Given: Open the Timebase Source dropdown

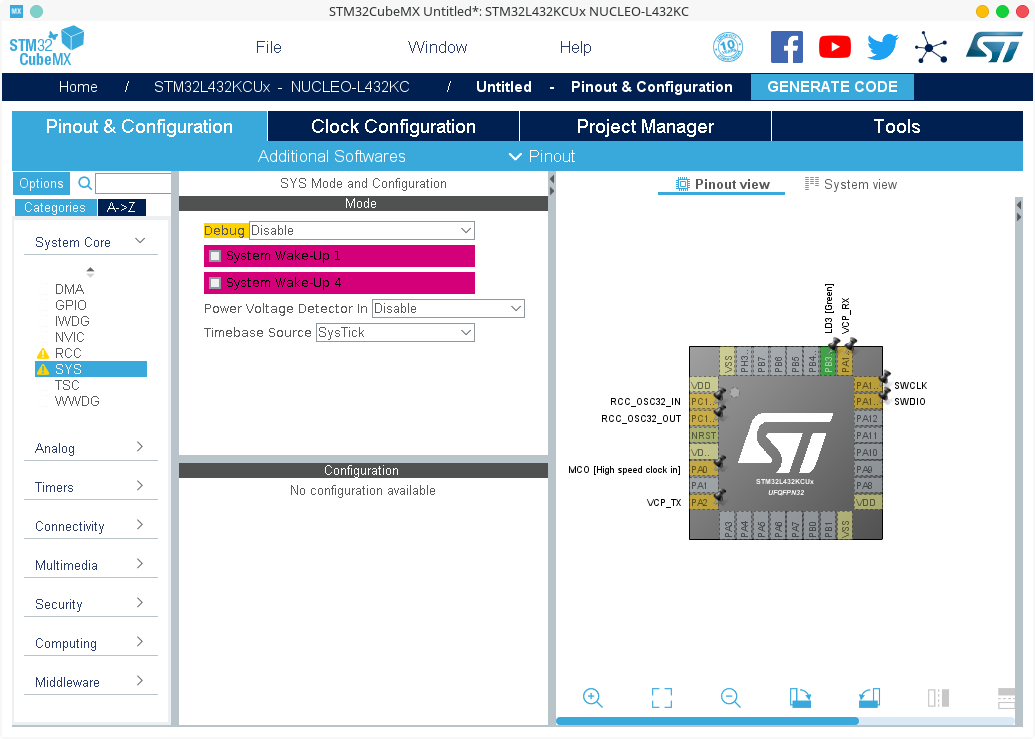Looking at the screenshot, I should [395, 333].
